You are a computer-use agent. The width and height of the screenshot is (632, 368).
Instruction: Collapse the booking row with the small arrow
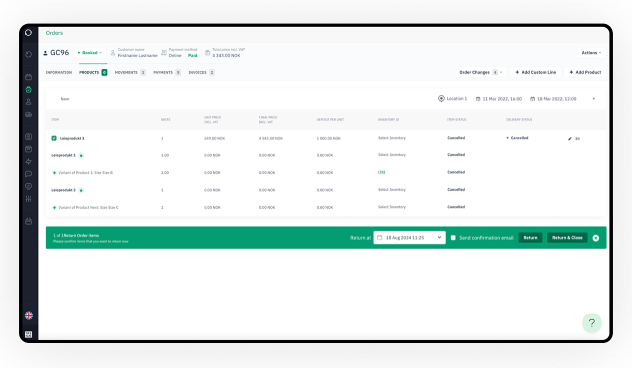(x=594, y=99)
